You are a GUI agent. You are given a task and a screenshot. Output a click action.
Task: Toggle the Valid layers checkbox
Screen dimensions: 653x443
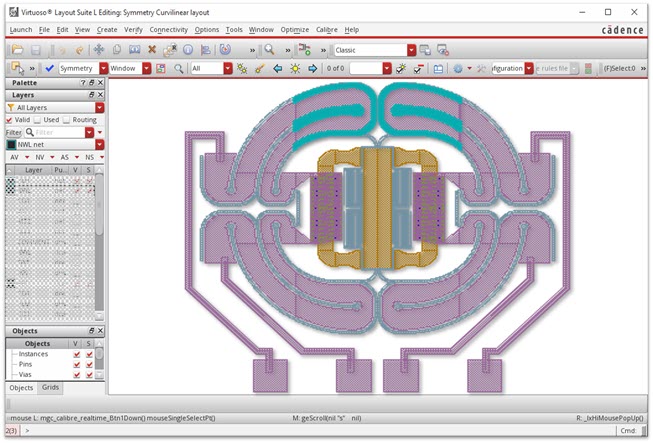[10, 119]
